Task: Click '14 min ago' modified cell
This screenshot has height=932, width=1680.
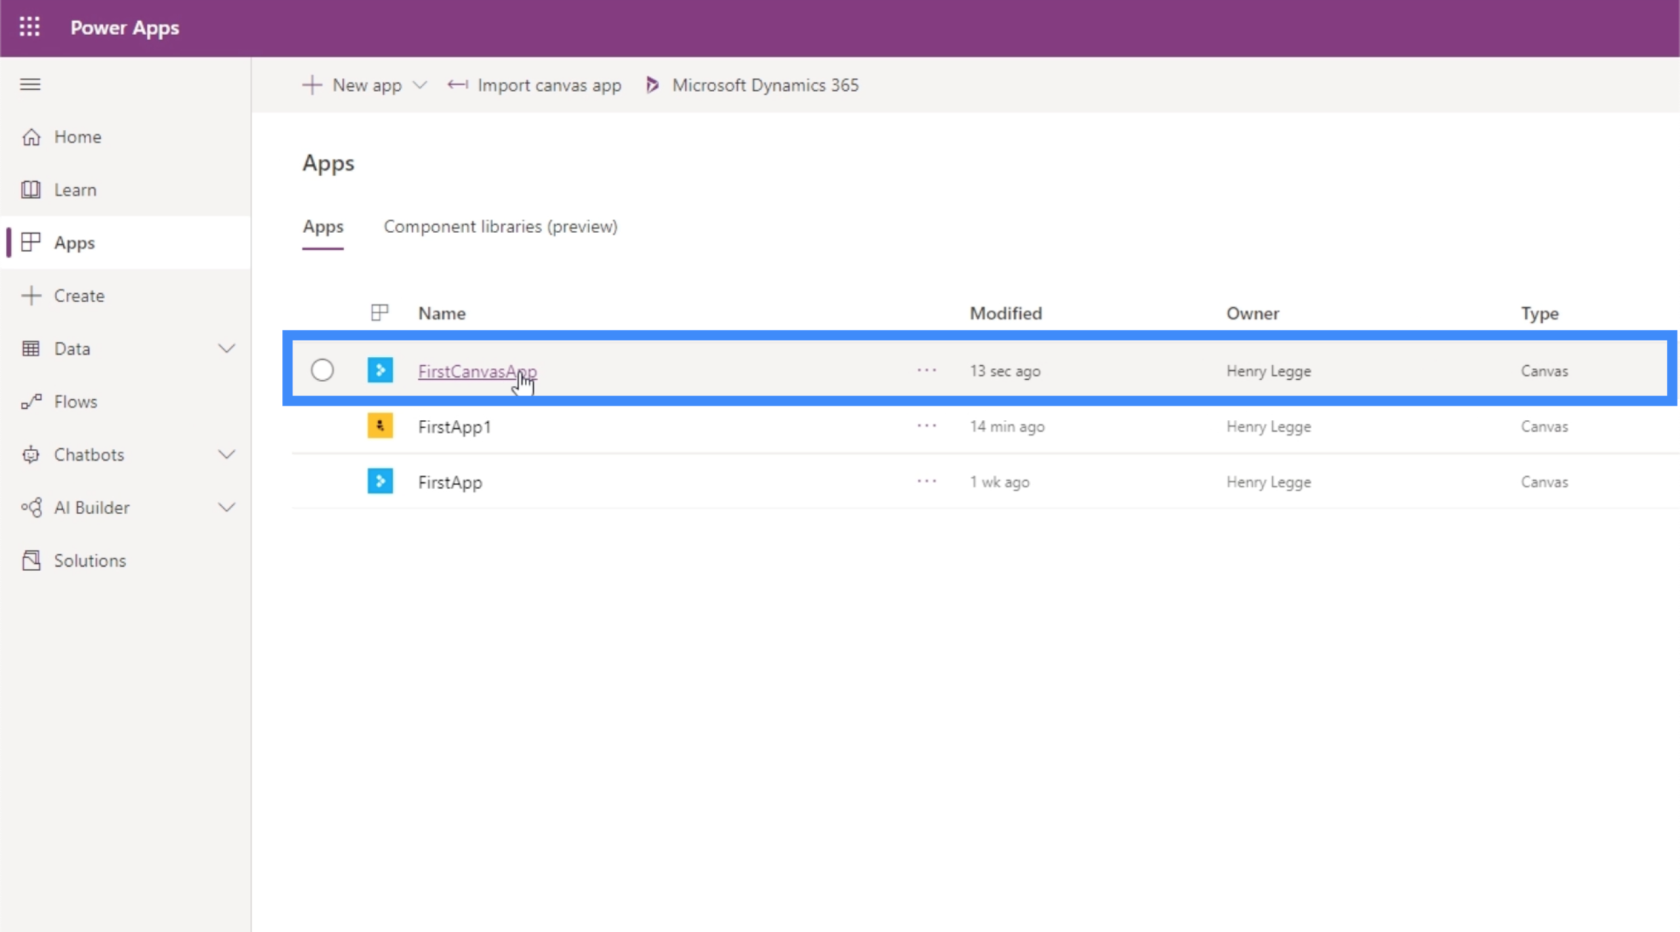Action: 1007,427
